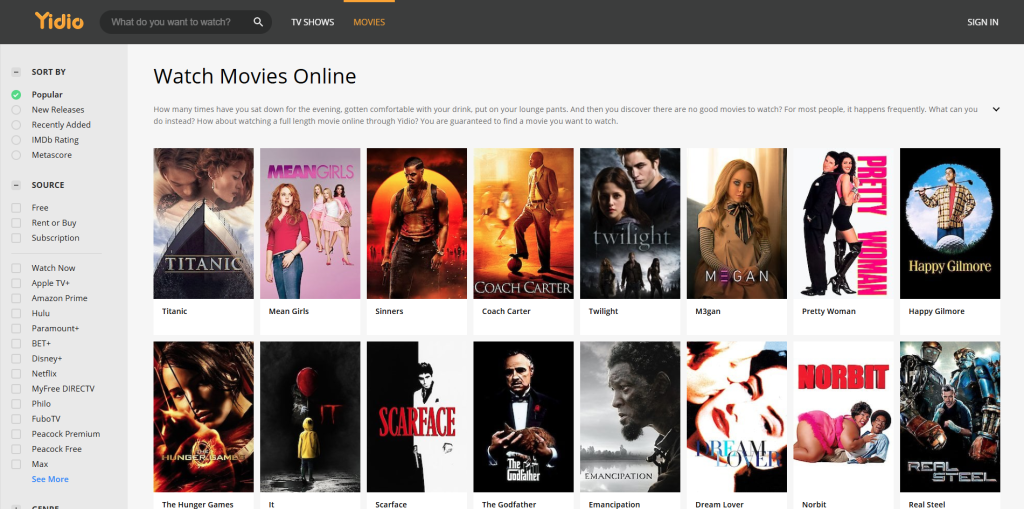Check the Philo checkbox
The width and height of the screenshot is (1024, 509).
pyautogui.click(x=16, y=404)
